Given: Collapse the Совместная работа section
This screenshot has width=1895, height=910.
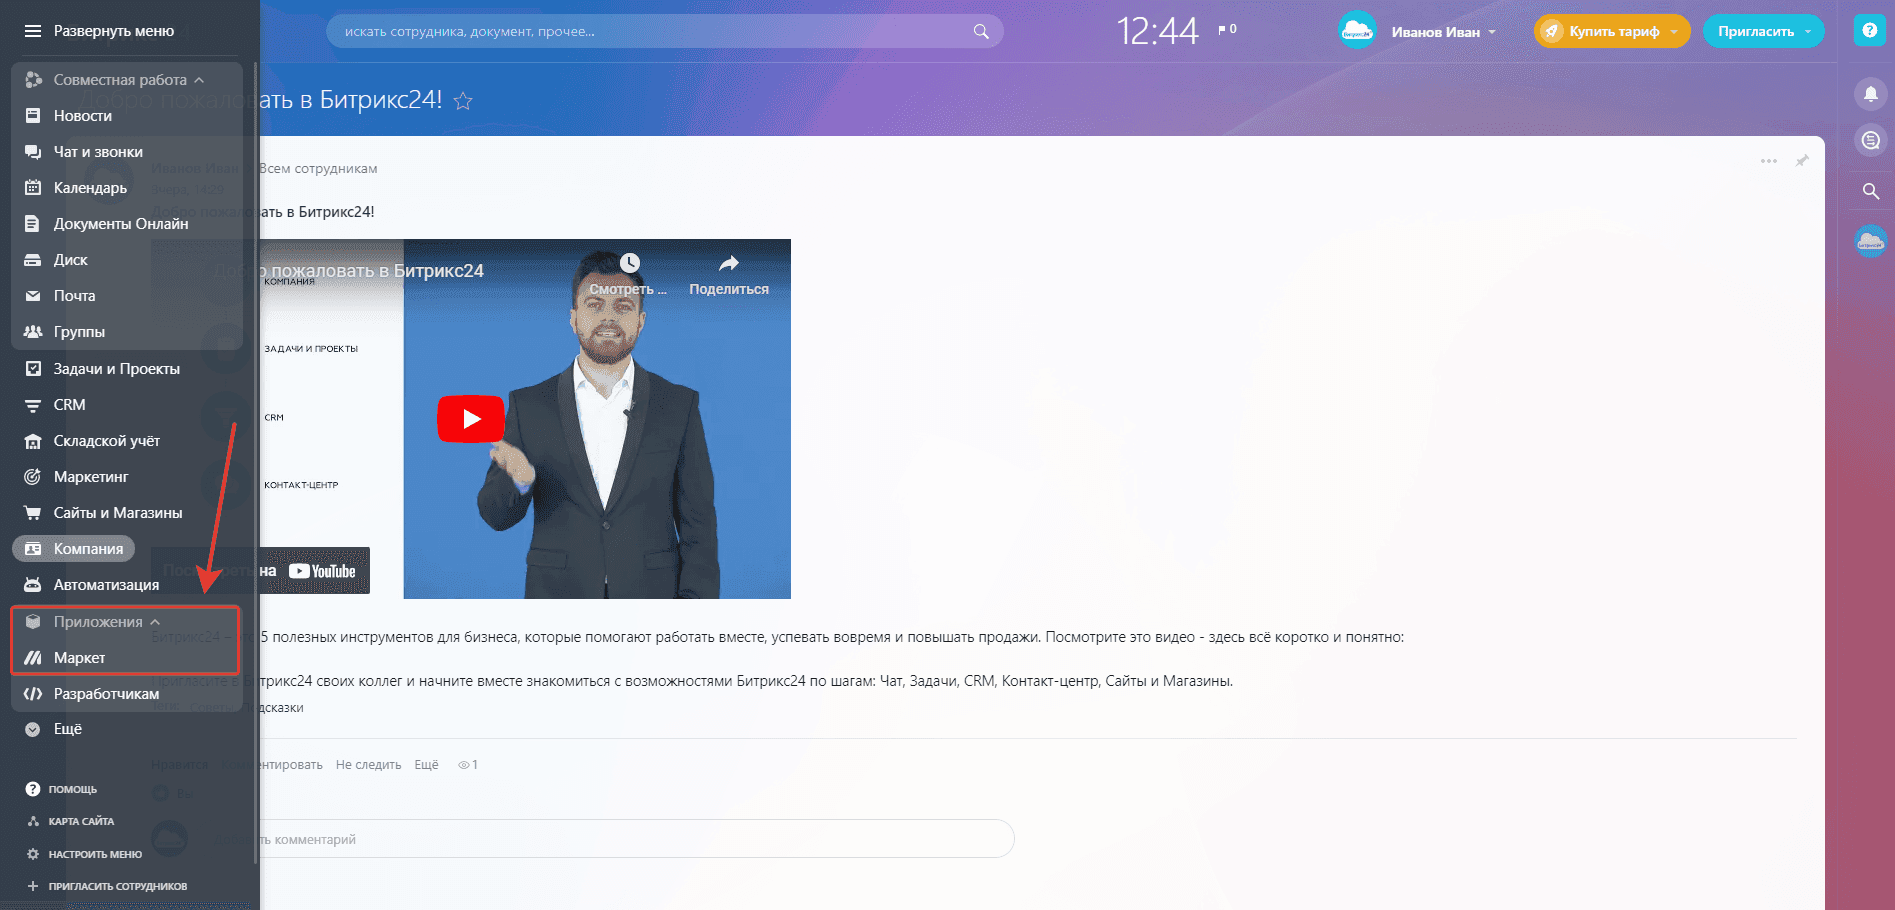Looking at the screenshot, I should (x=199, y=80).
